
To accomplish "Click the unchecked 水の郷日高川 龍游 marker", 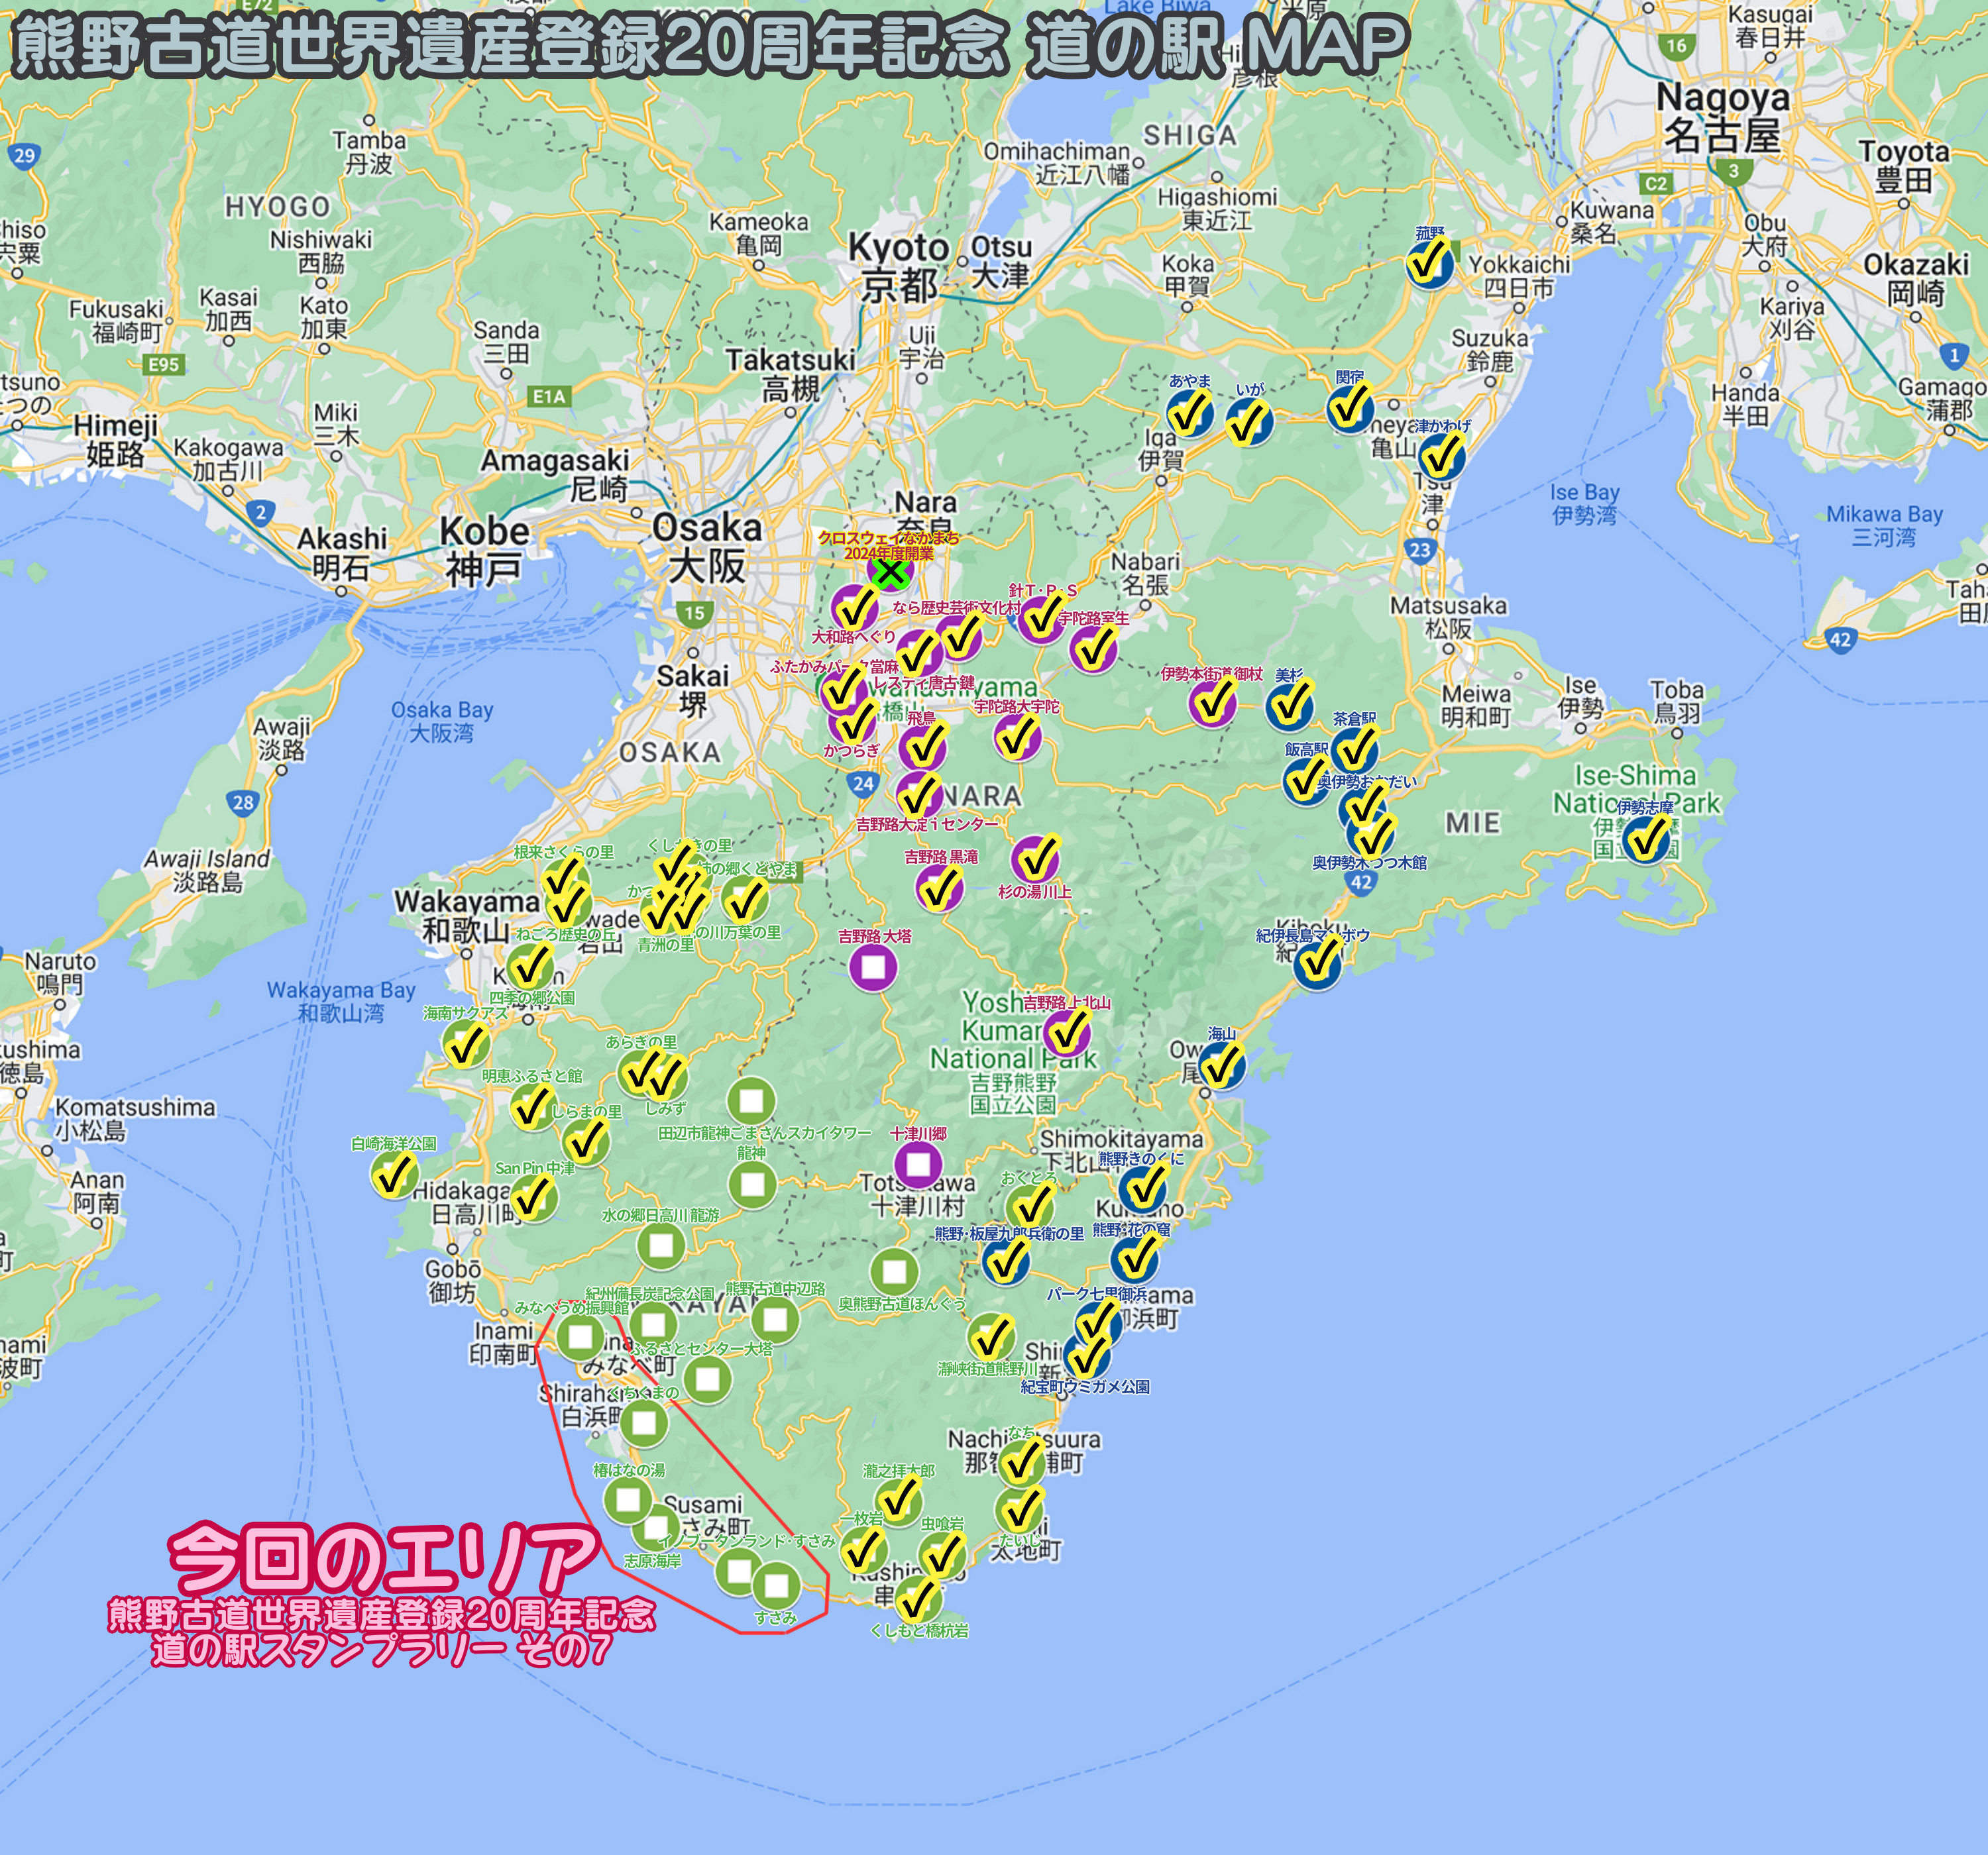I will pyautogui.click(x=661, y=1246).
